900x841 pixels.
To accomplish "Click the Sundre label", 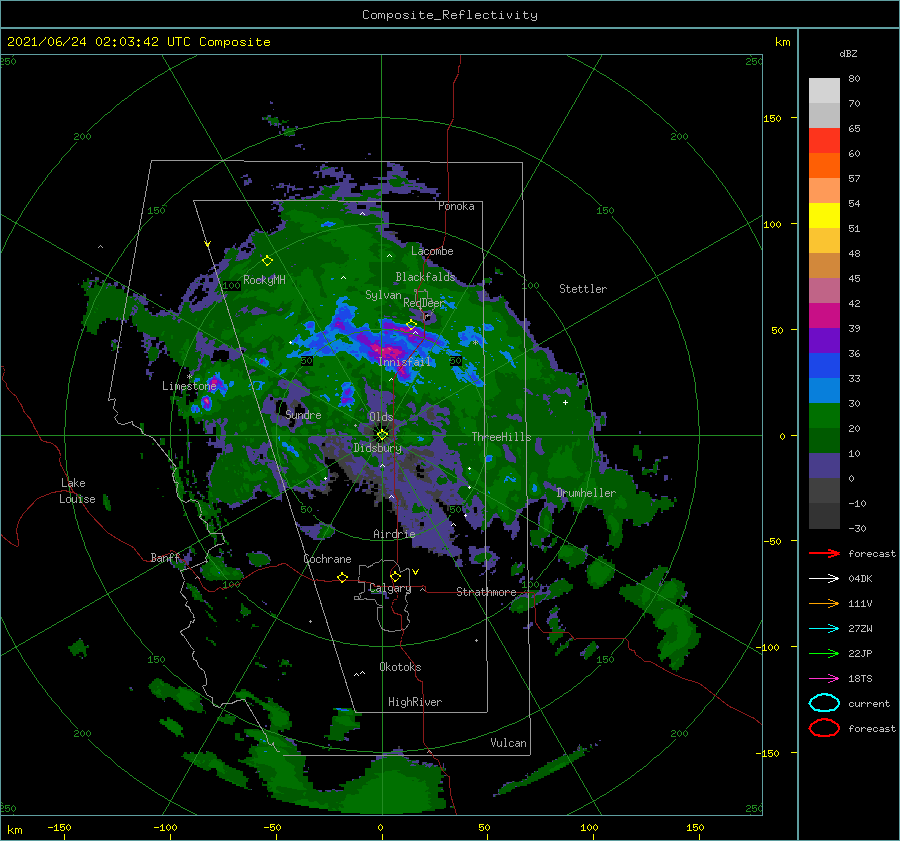I will click(x=303, y=414).
